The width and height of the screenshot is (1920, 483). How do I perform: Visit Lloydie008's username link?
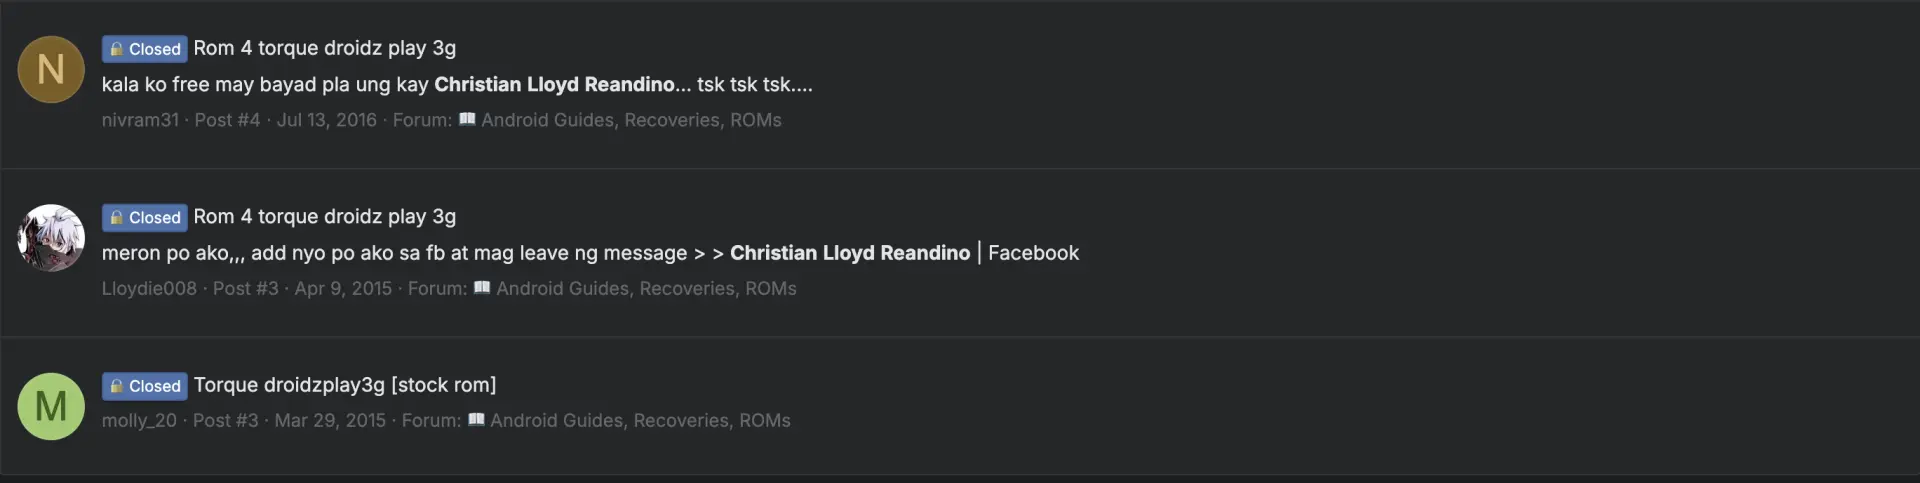(149, 289)
